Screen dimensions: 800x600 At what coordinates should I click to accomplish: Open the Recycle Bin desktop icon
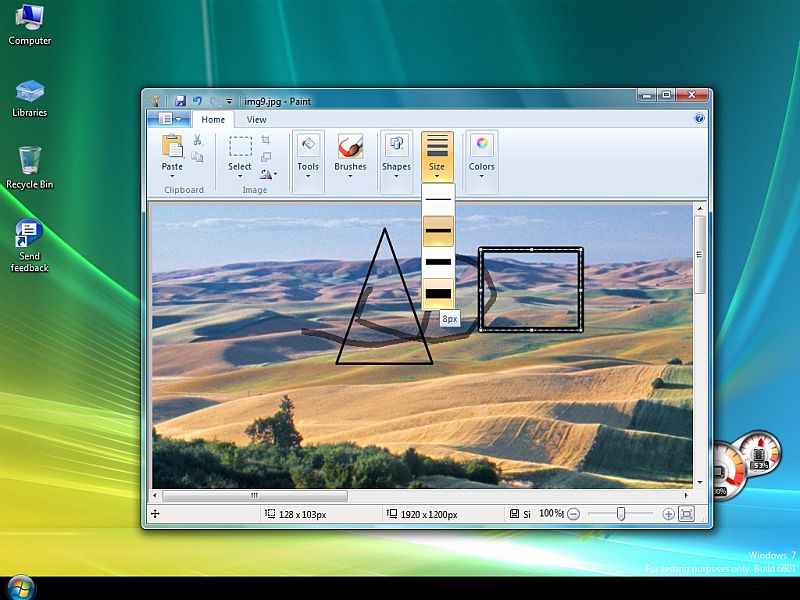coord(30,166)
